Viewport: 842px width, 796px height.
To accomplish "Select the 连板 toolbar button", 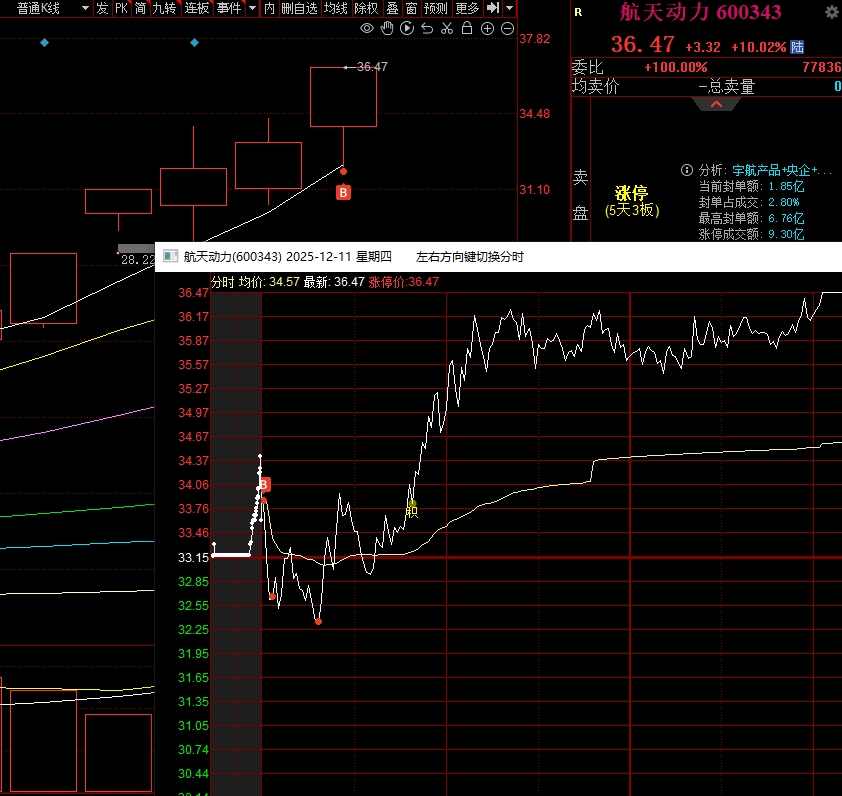I will 197,8.
